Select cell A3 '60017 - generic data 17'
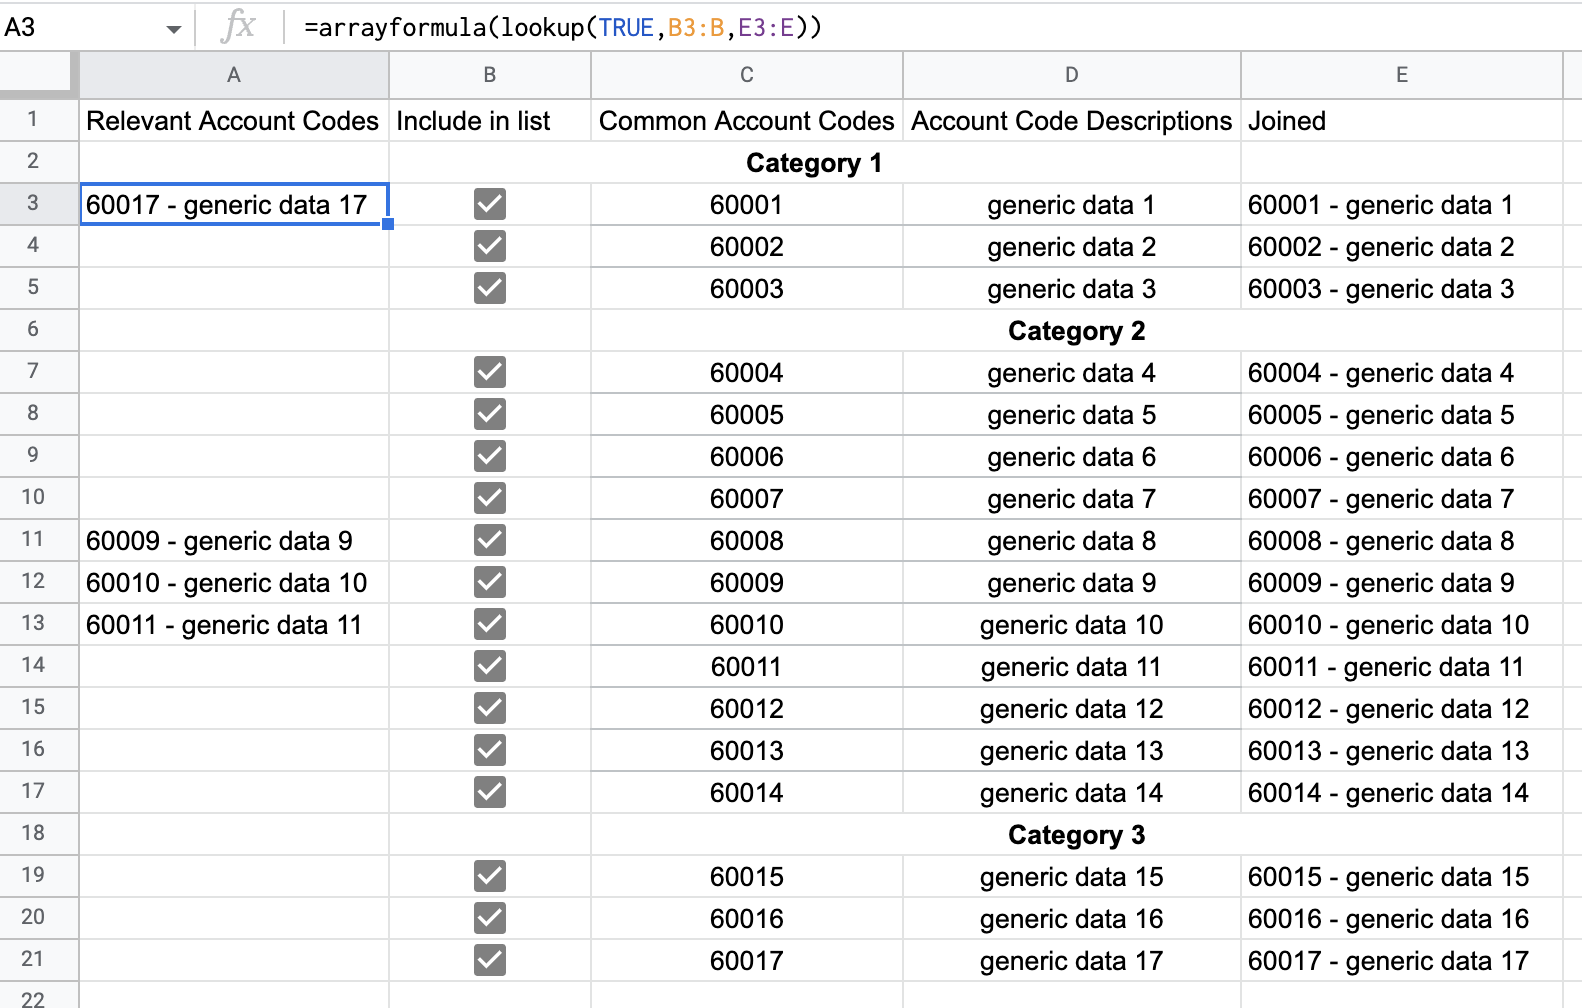This screenshot has height=1008, width=1582. 234,204
